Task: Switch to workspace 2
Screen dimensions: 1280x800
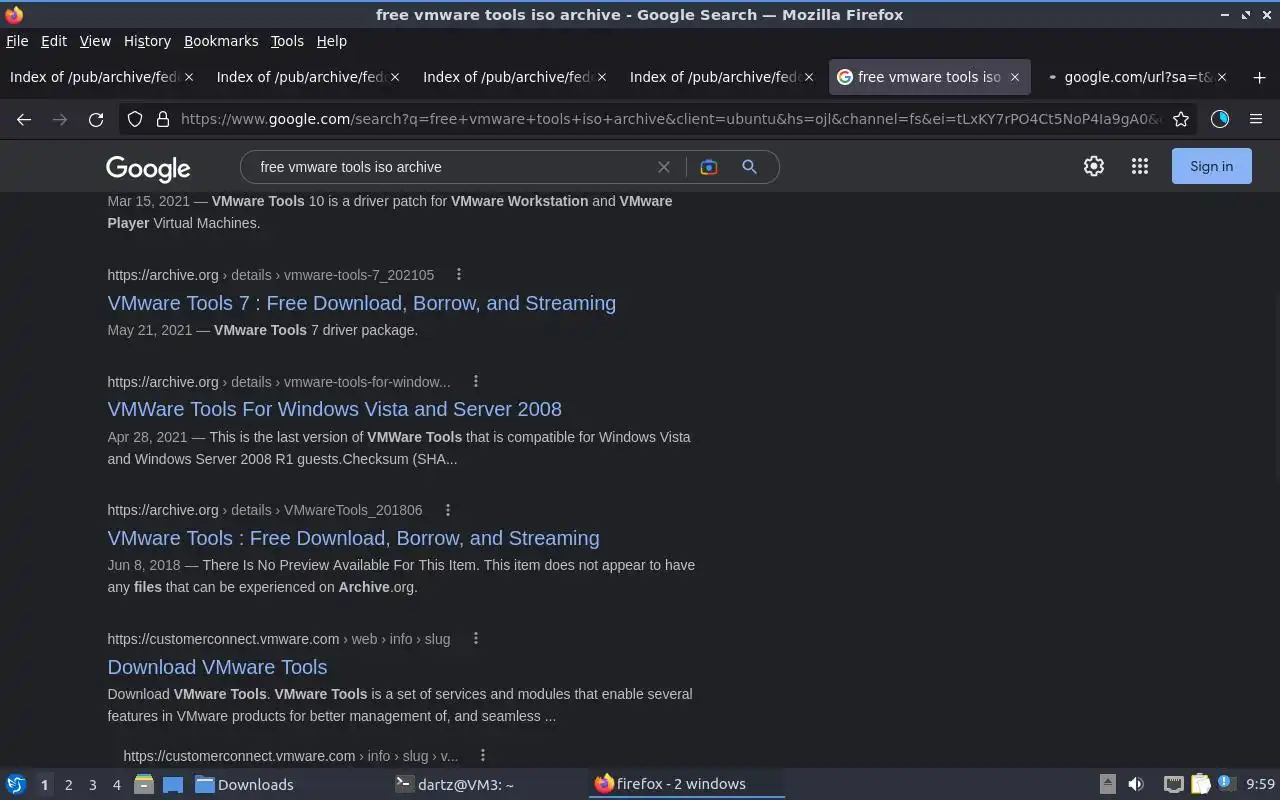Action: 68,785
